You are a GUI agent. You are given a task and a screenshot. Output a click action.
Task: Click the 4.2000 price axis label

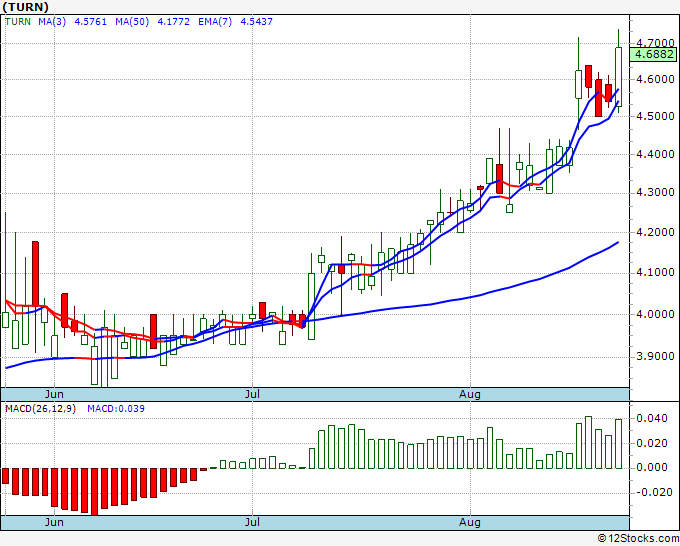coord(655,232)
